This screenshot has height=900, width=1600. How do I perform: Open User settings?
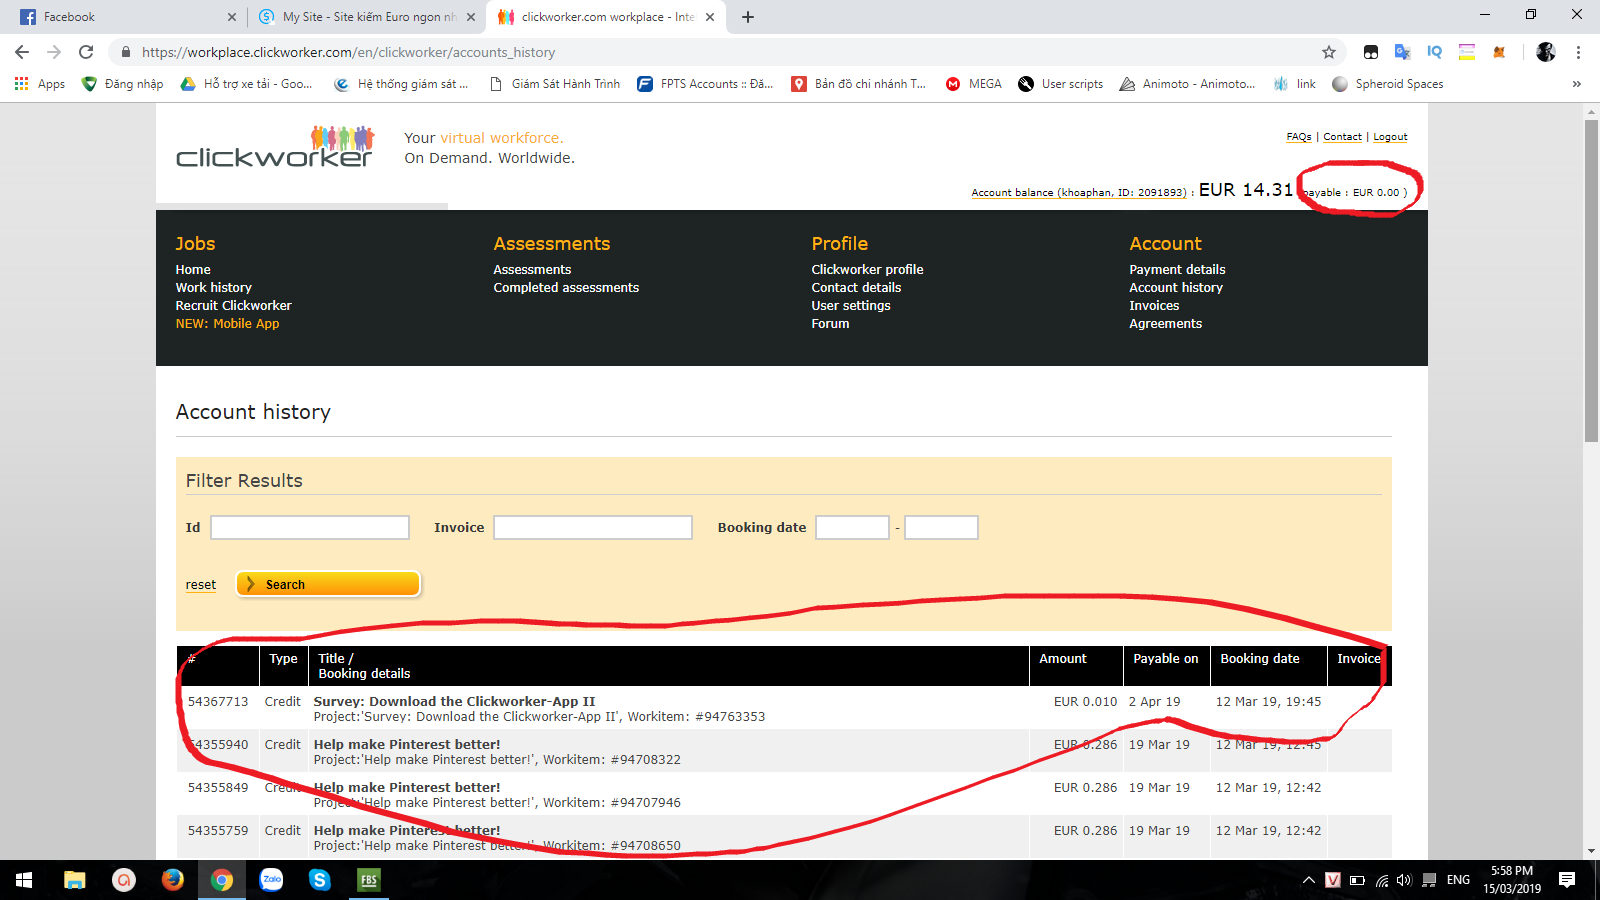click(x=851, y=306)
